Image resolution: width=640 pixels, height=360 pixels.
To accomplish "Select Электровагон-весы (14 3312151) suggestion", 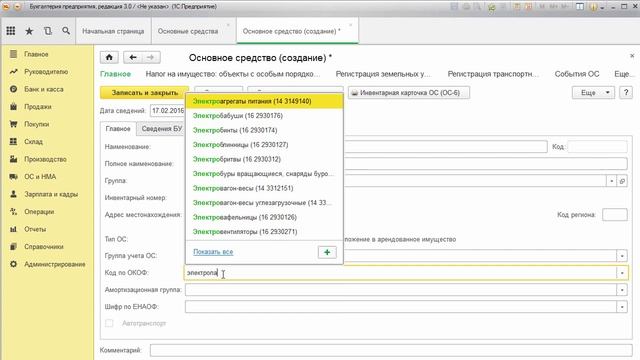I will click(264, 188).
